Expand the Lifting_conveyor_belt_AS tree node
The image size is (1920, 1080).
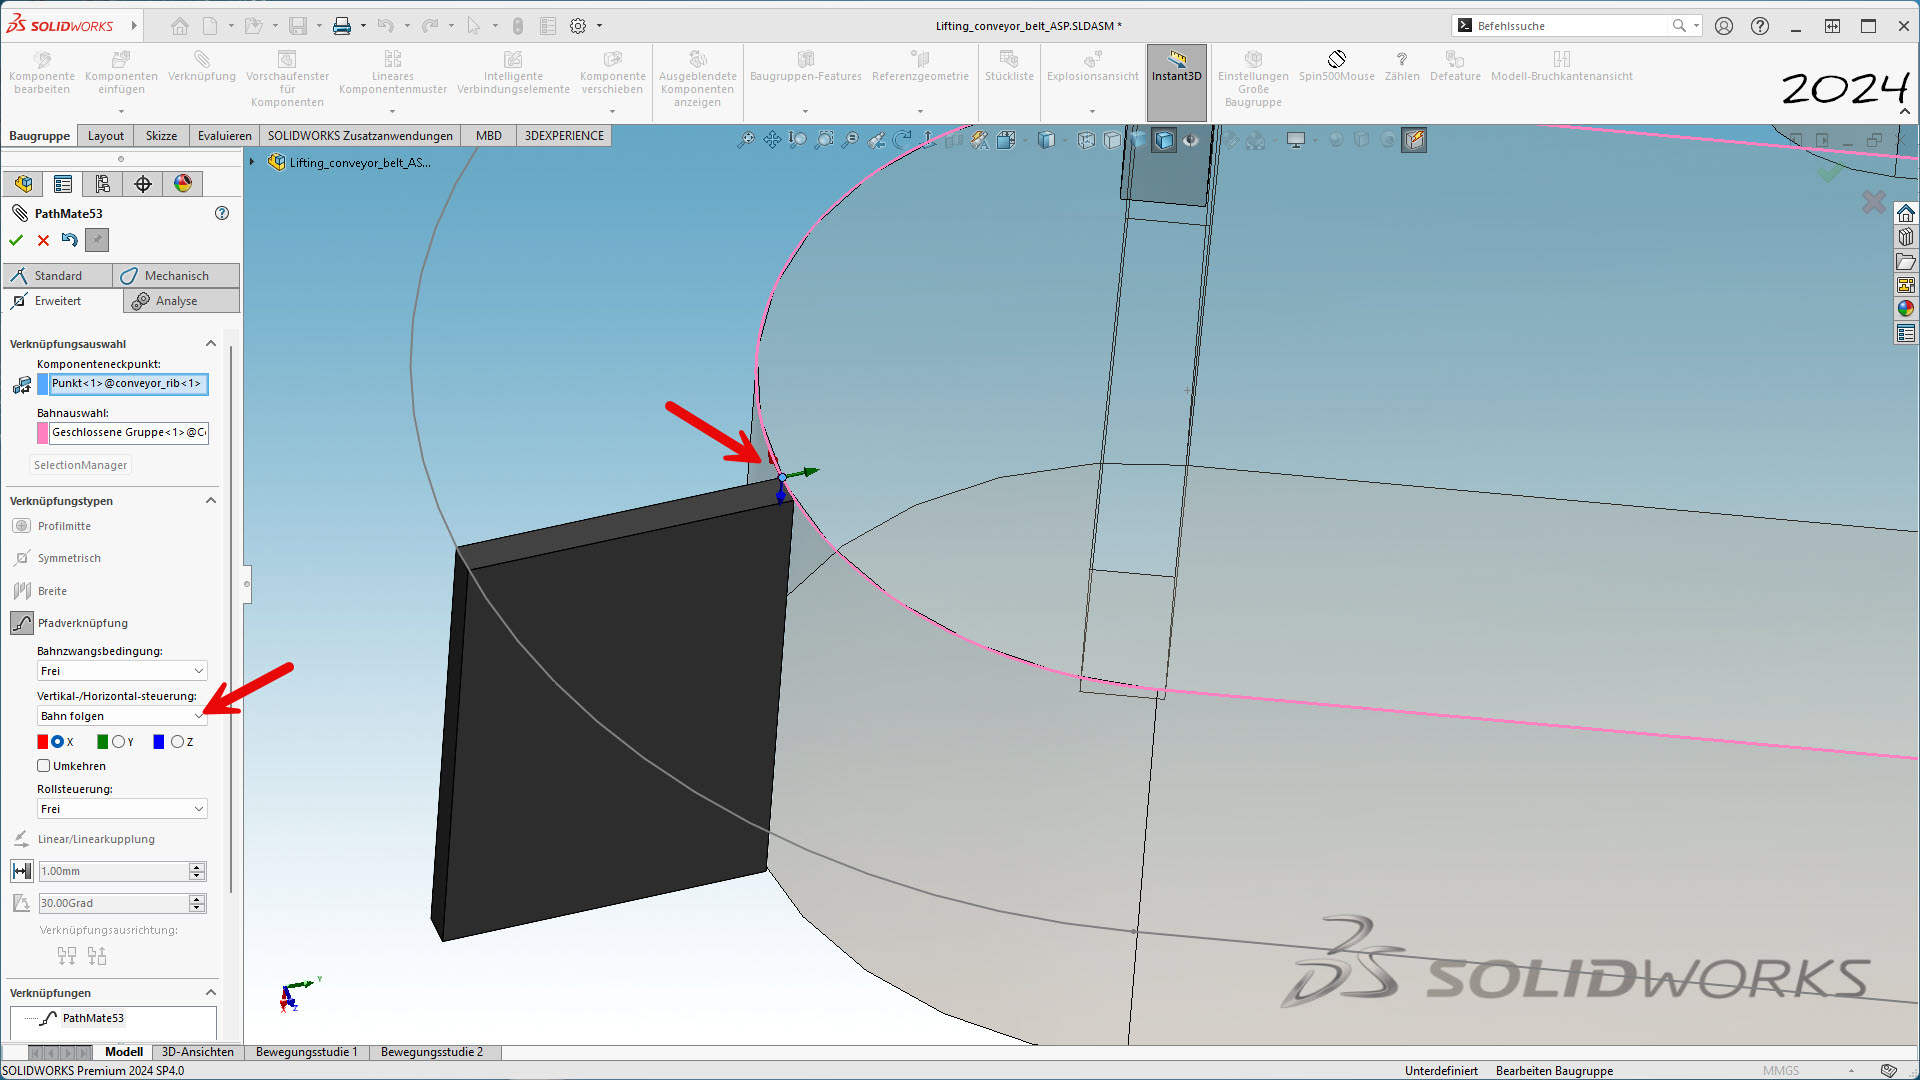coord(253,162)
